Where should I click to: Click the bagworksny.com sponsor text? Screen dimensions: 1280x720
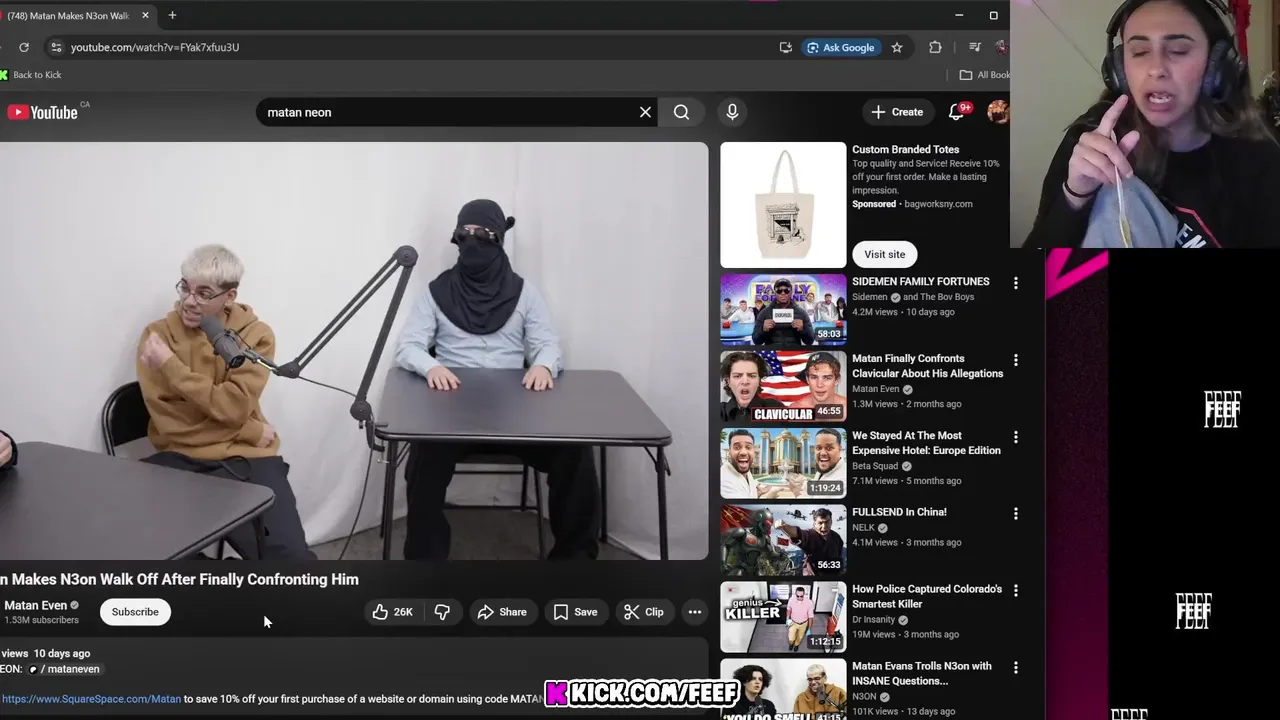[x=938, y=204]
